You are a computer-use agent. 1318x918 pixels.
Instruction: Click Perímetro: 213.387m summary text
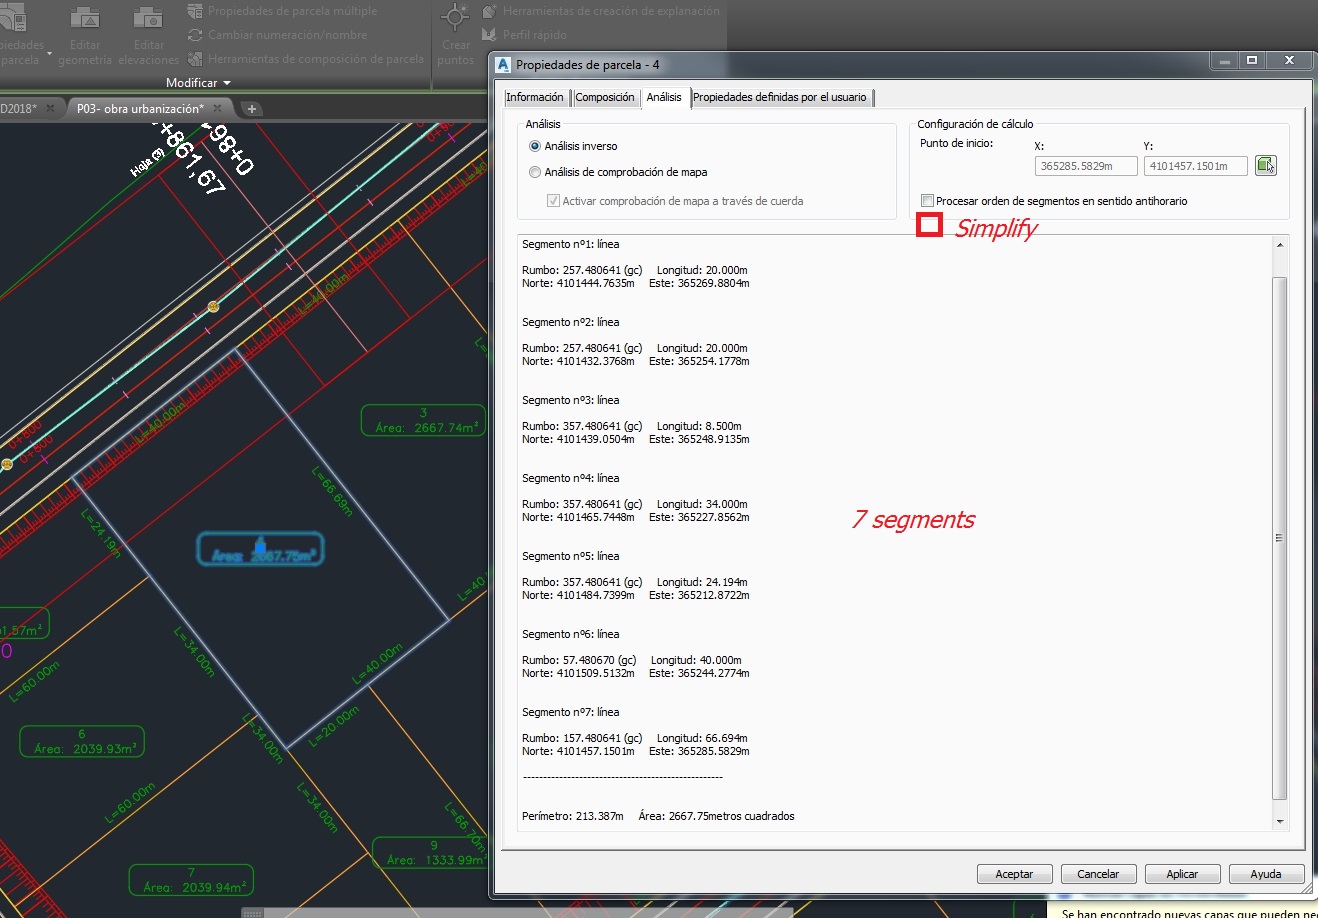(x=572, y=816)
